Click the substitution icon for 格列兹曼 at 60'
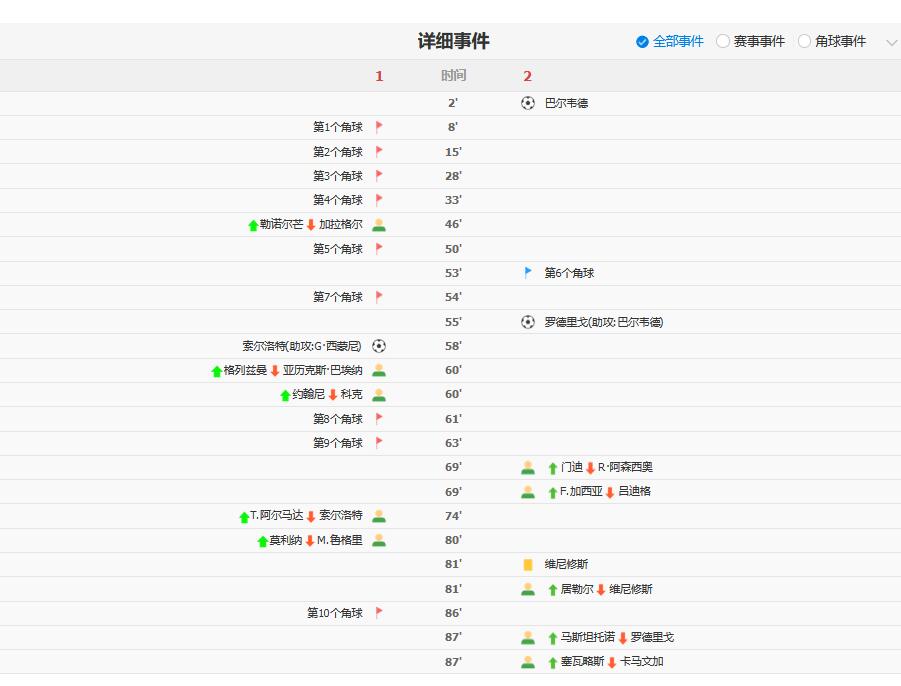This screenshot has height=686, width=901. coord(379,370)
